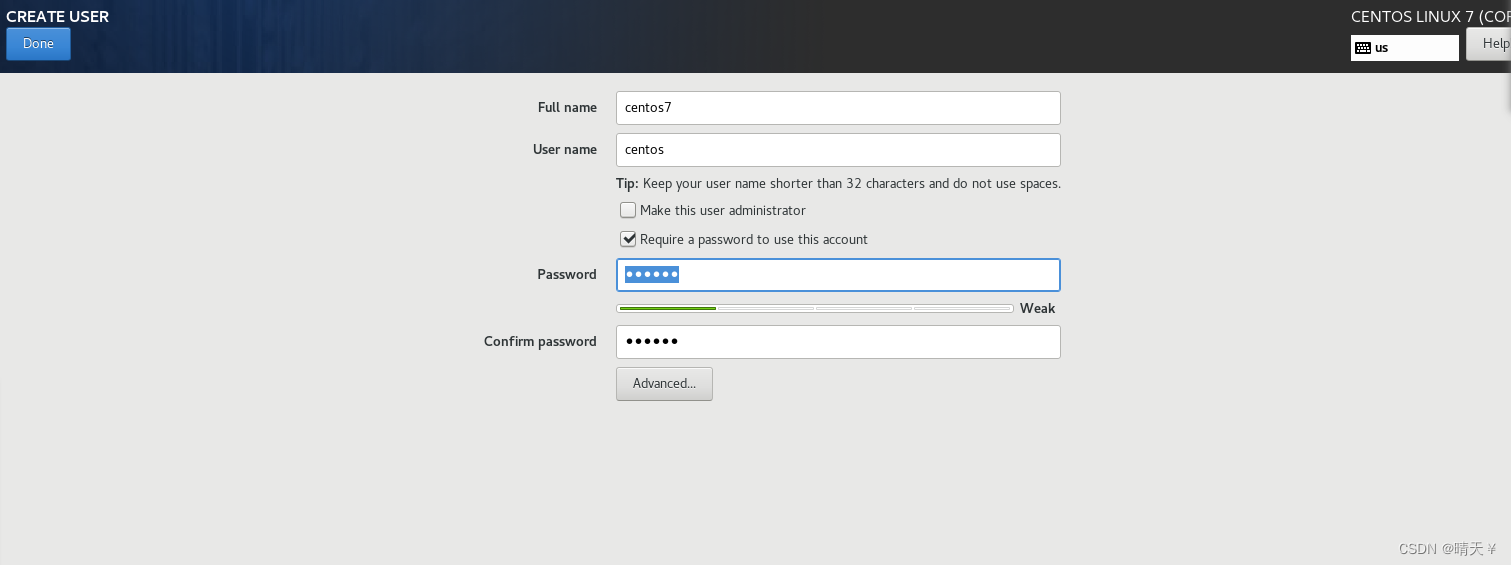
Task: Click the Full name label
Action: coord(567,108)
